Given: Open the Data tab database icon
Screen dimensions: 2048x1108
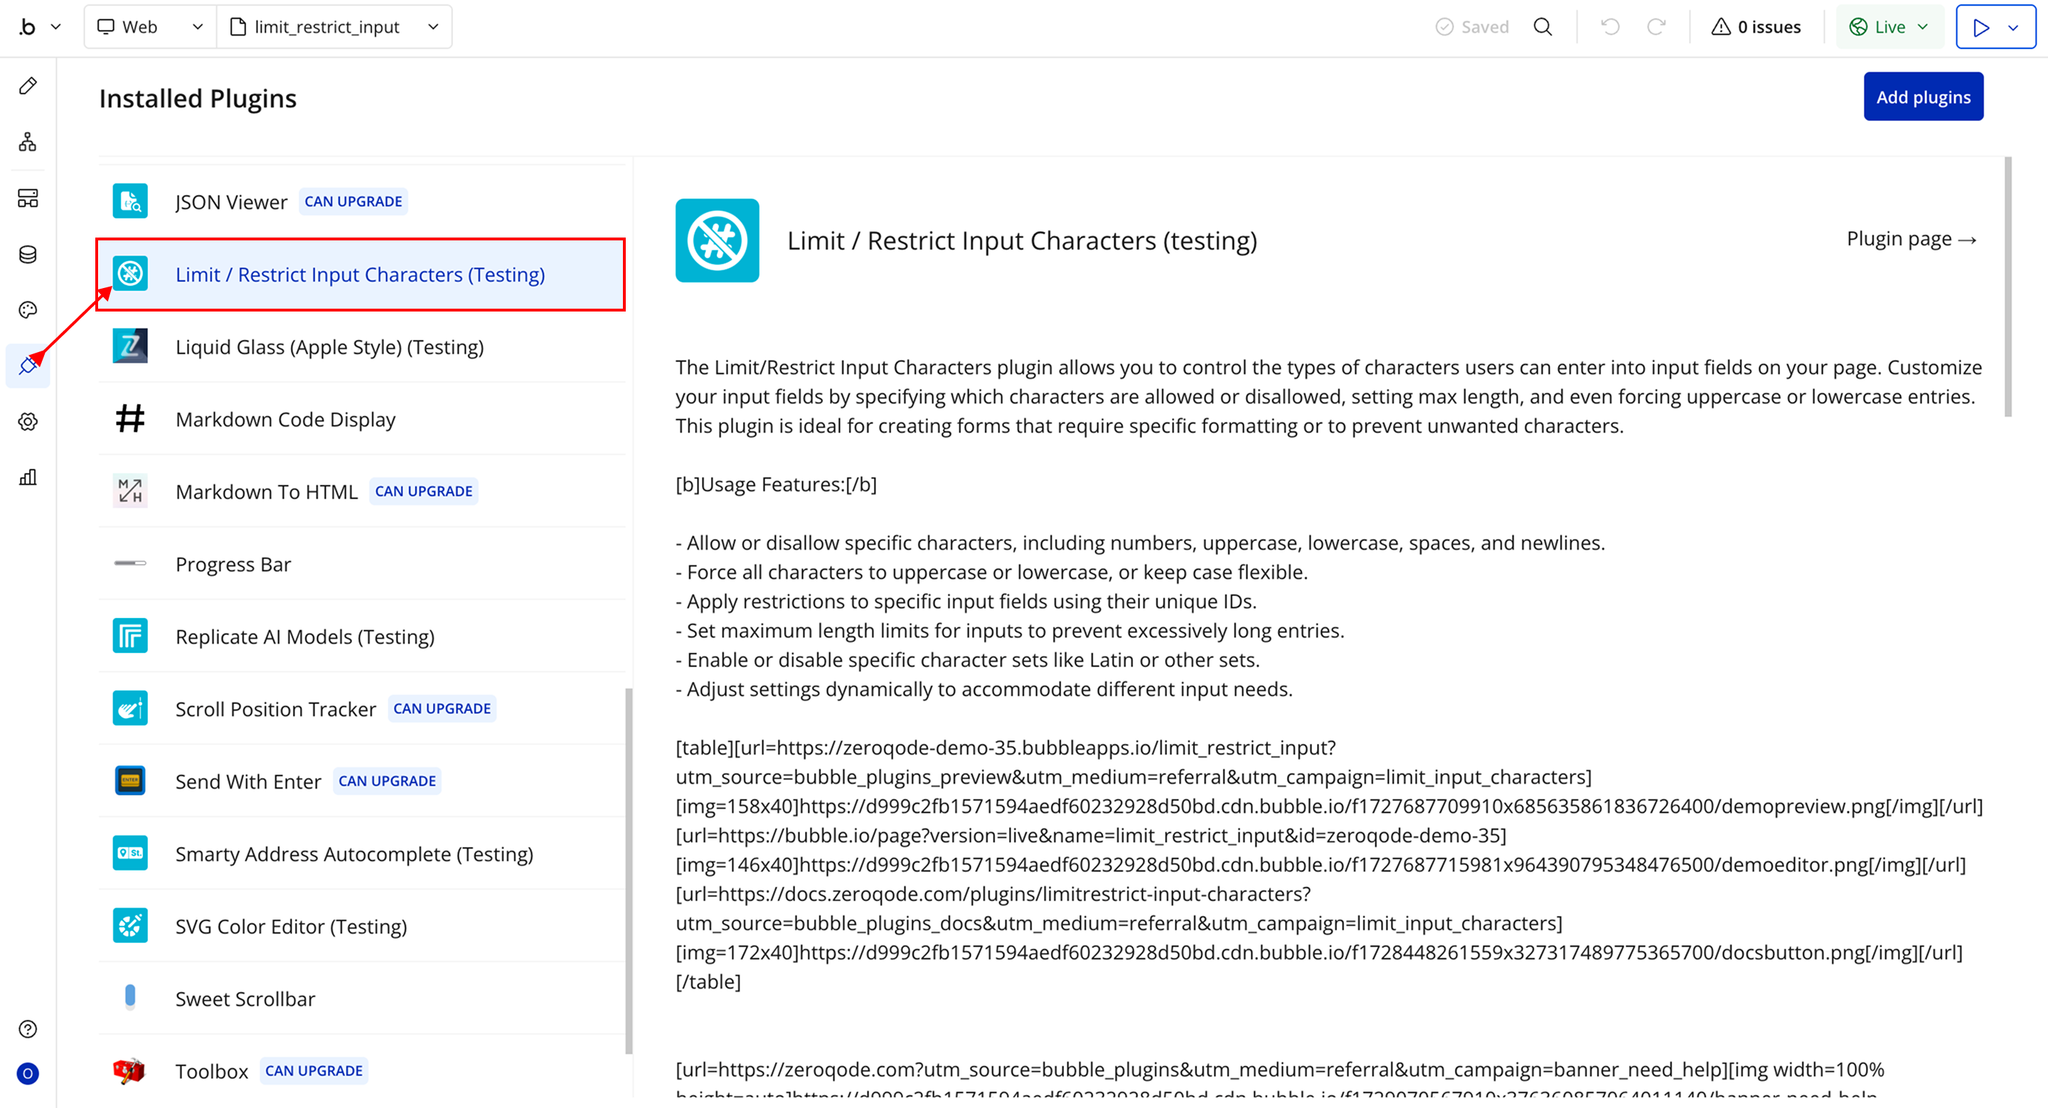Looking at the screenshot, I should coord(28,254).
